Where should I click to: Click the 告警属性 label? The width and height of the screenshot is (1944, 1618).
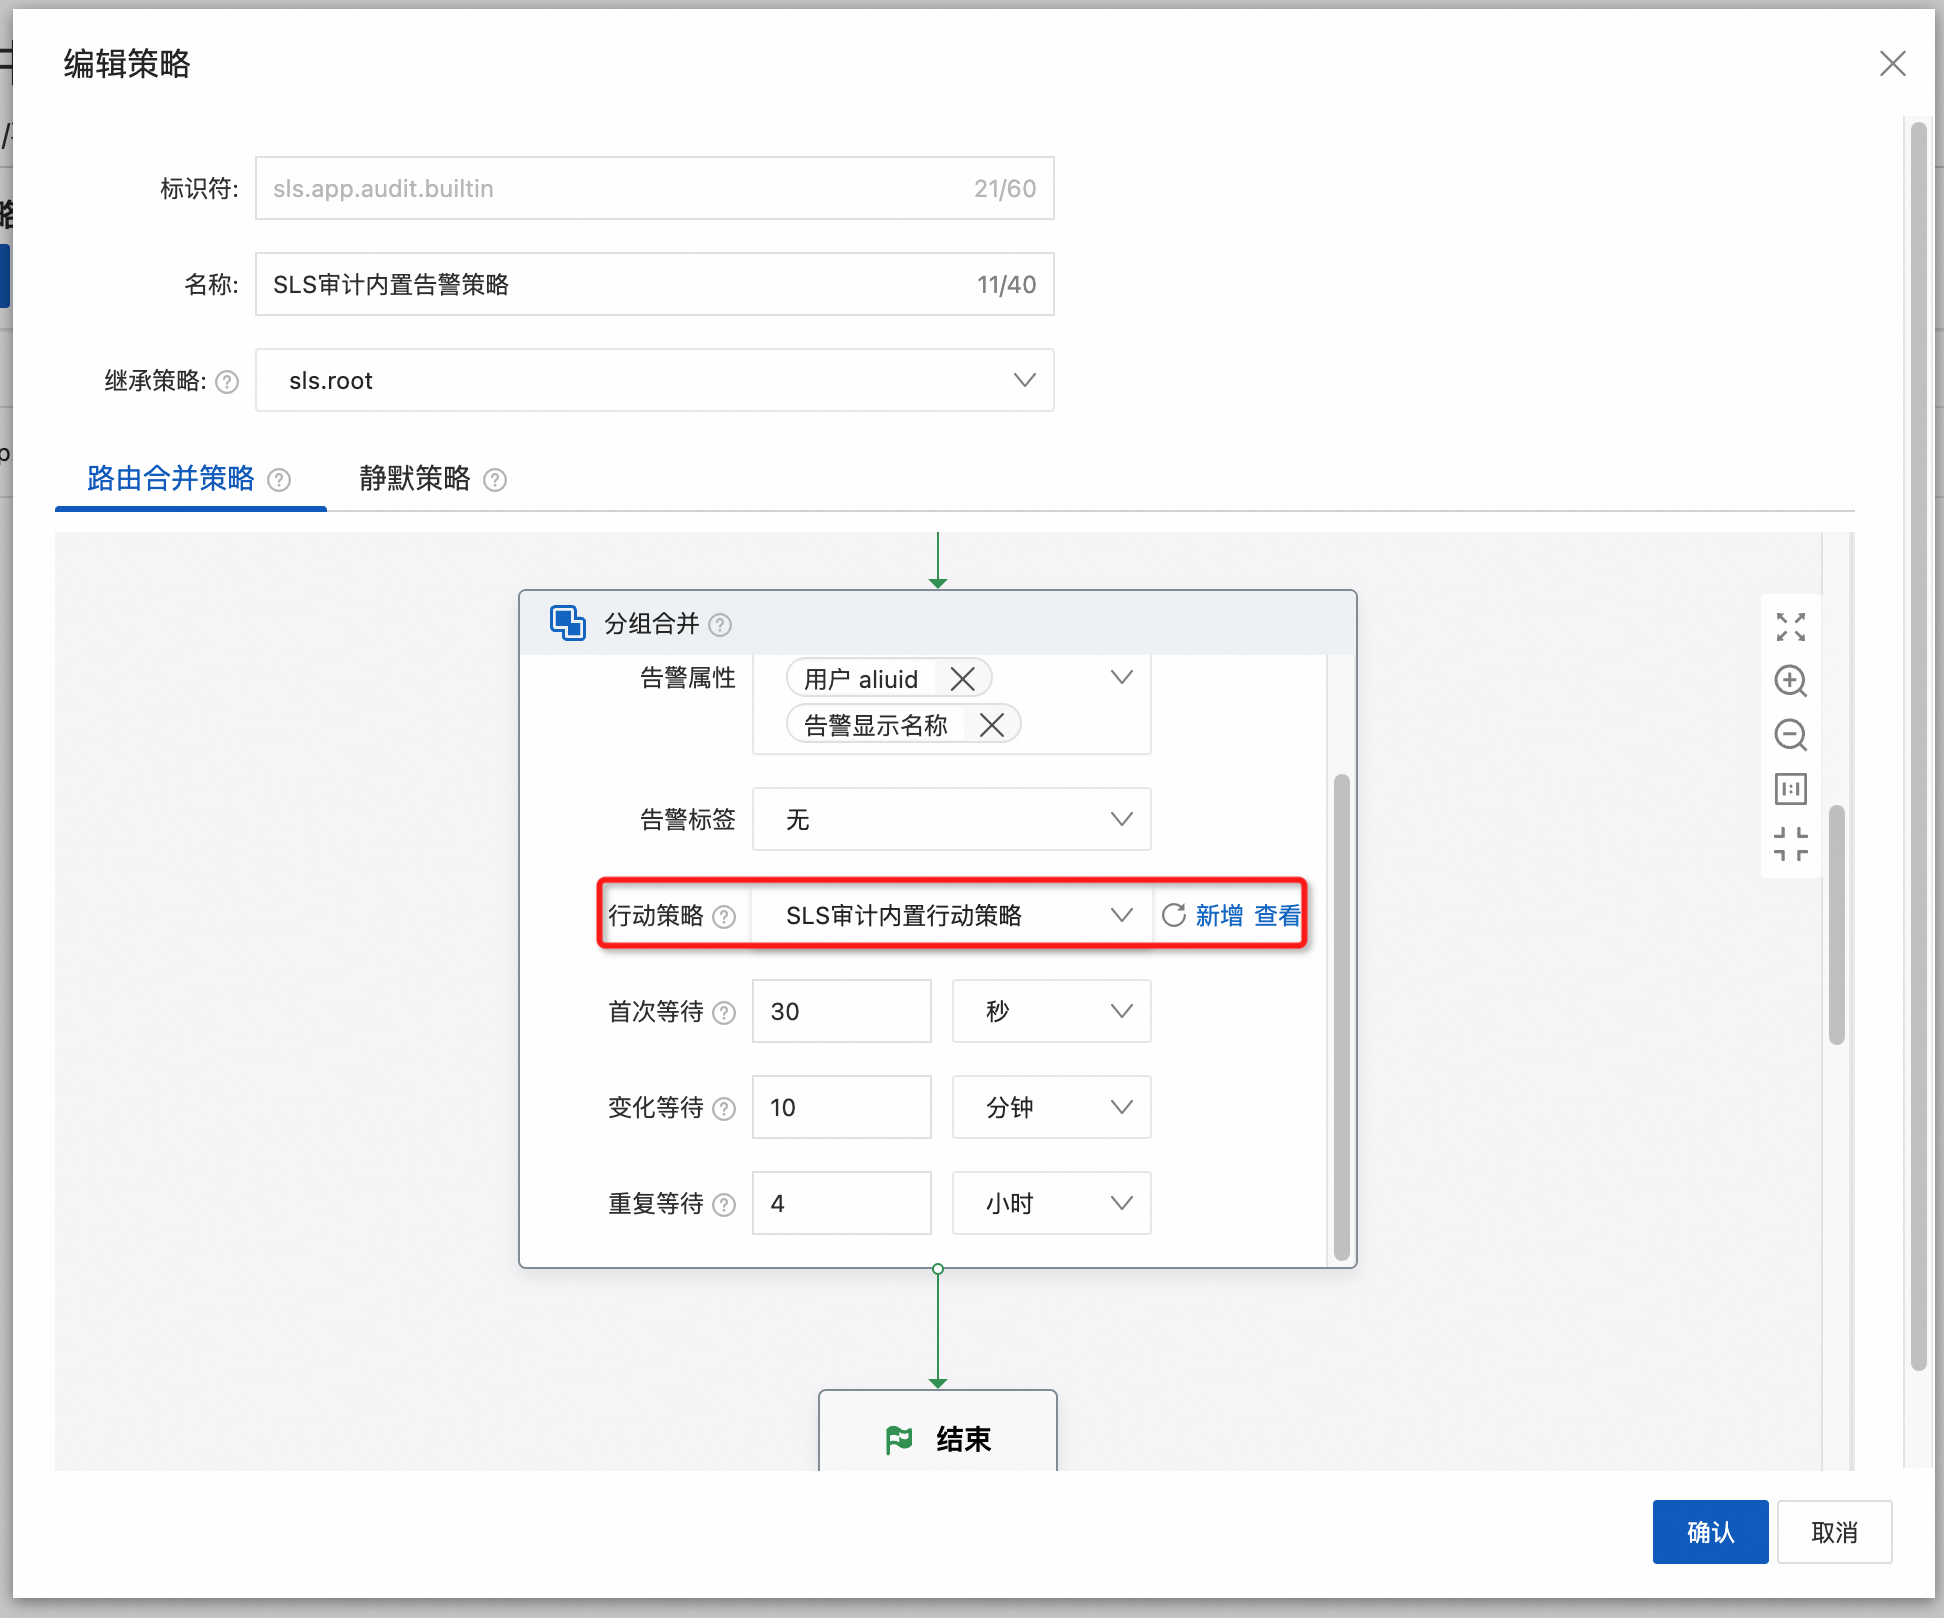pyautogui.click(x=688, y=678)
